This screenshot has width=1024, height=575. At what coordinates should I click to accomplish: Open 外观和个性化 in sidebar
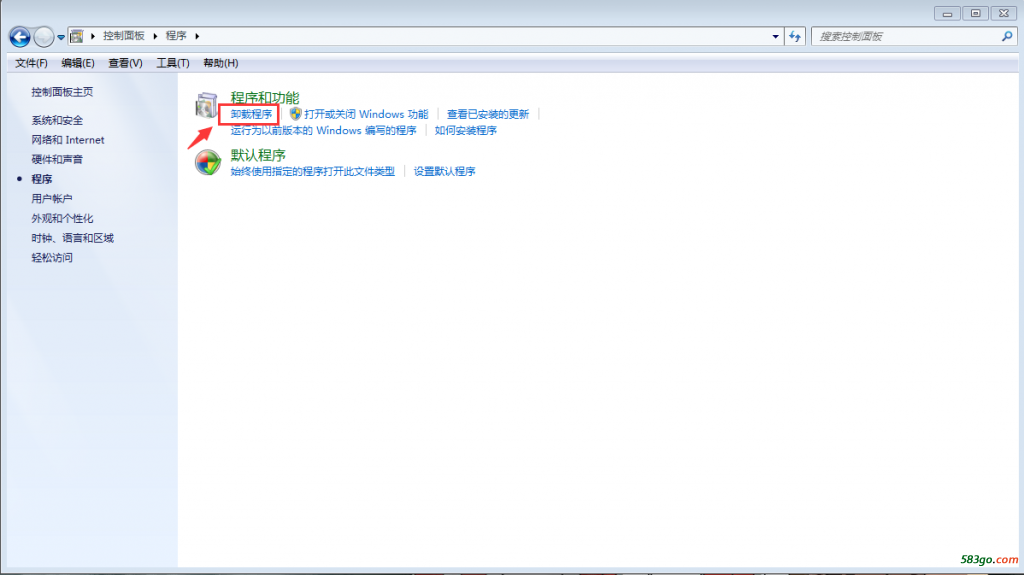click(x=62, y=218)
